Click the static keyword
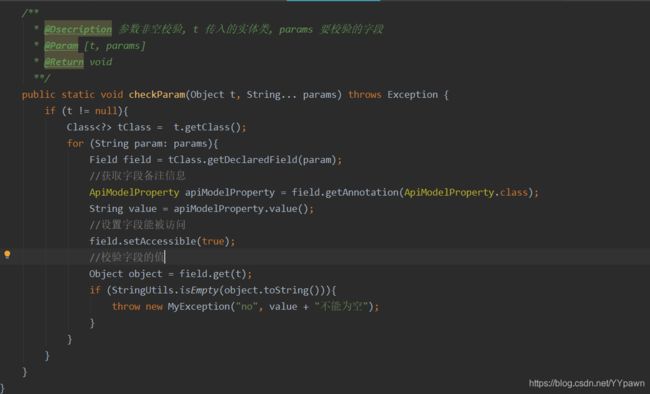650x394 pixels. point(78,95)
